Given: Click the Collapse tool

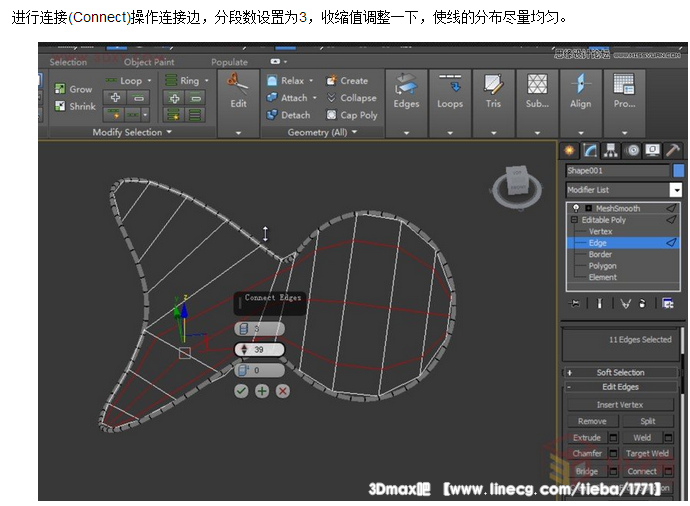Looking at the screenshot, I should pyautogui.click(x=352, y=98).
